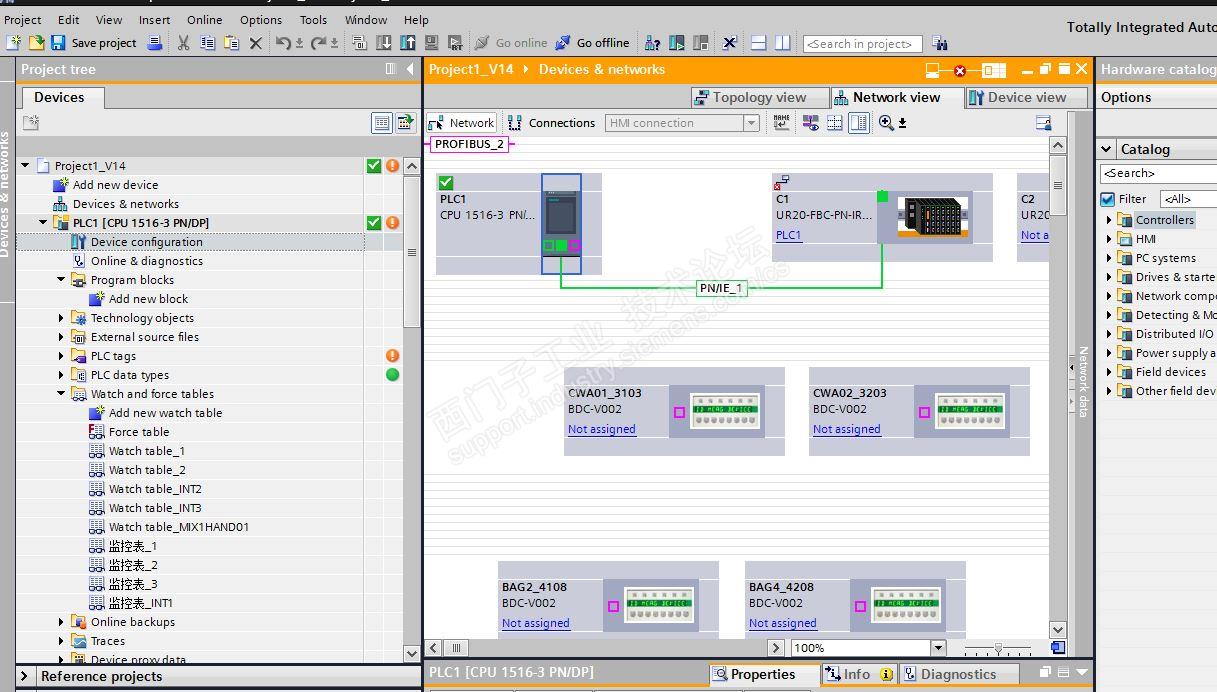Screen dimensions: 1217x692
Task: Click the Download to device icon
Action: [x=384, y=43]
